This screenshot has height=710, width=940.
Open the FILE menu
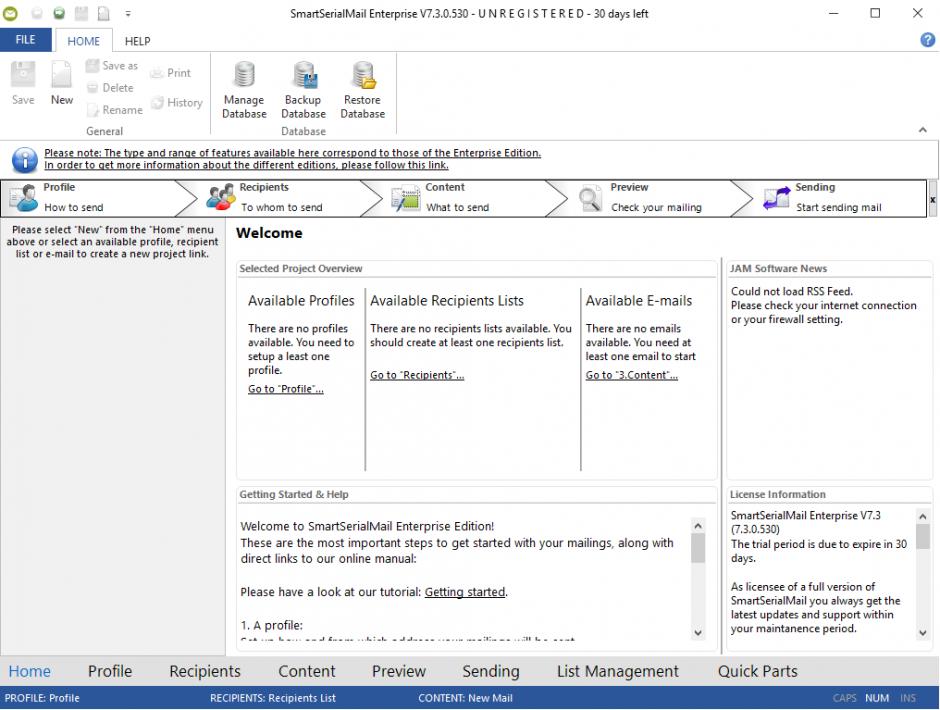[x=26, y=40]
